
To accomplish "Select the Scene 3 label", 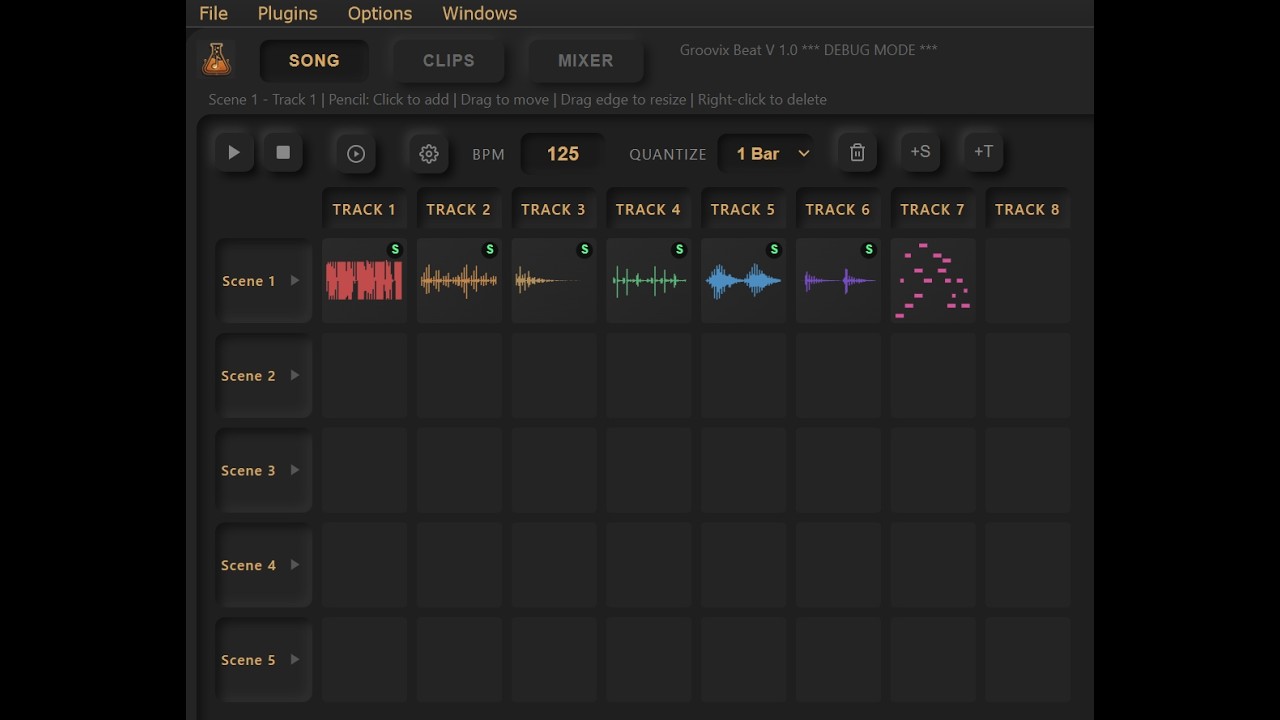I will [x=249, y=471].
